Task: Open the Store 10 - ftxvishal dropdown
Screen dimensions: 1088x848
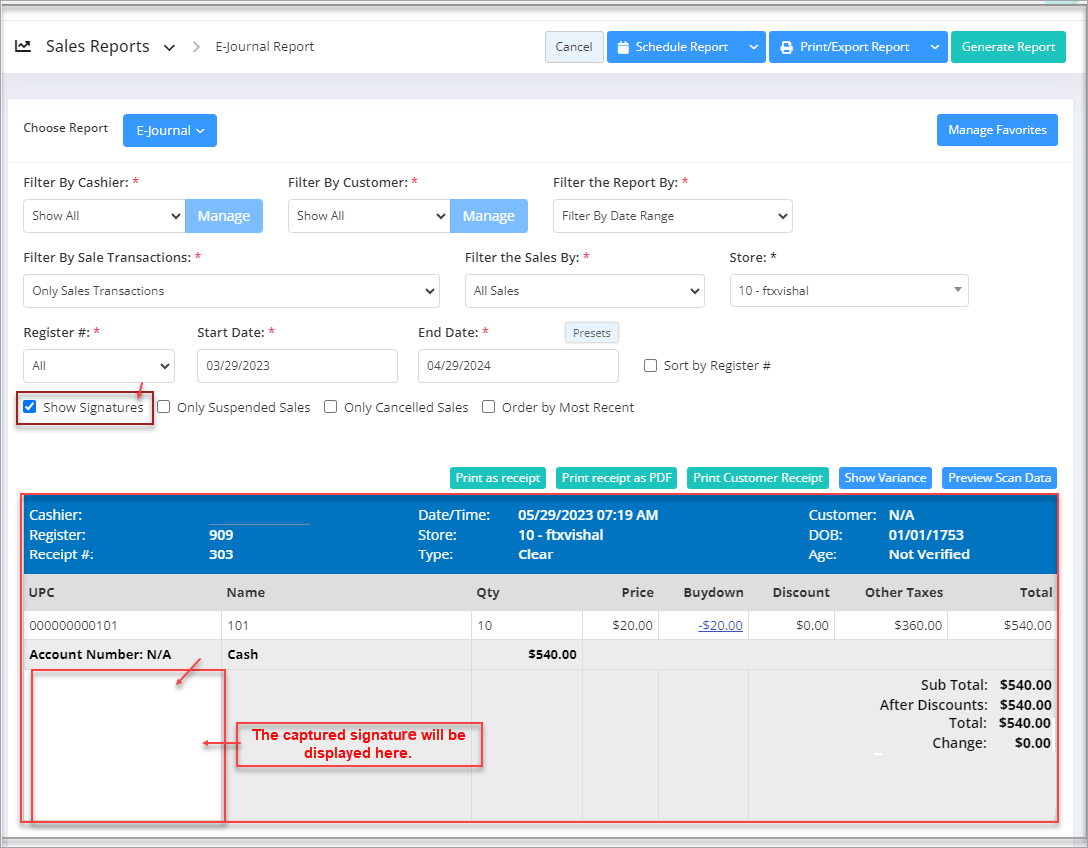Action: point(849,291)
